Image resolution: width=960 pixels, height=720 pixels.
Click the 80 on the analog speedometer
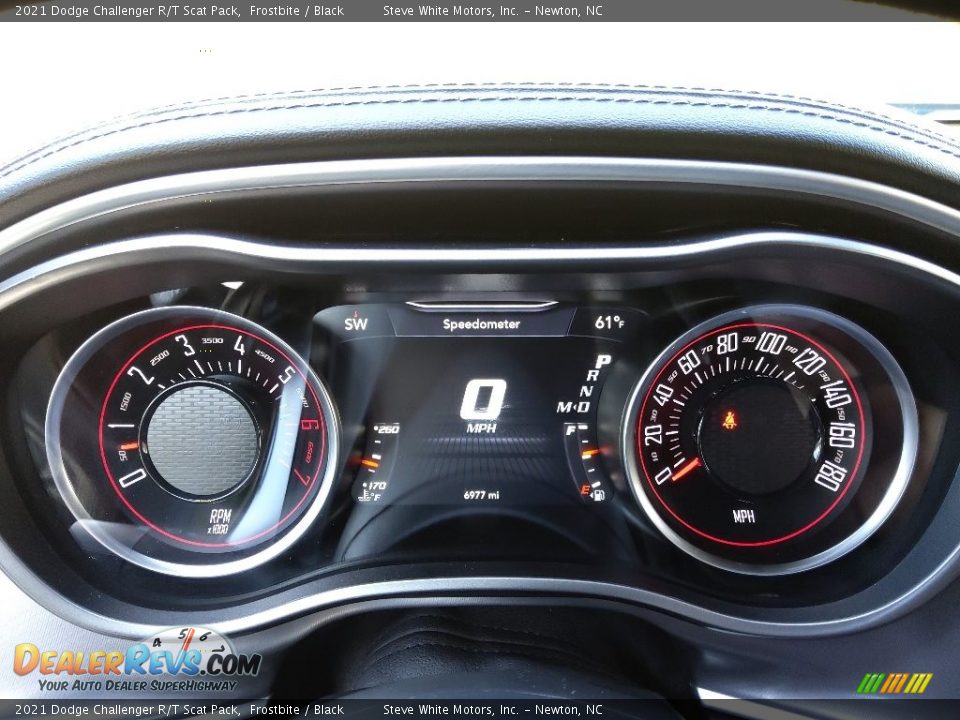[x=727, y=343]
